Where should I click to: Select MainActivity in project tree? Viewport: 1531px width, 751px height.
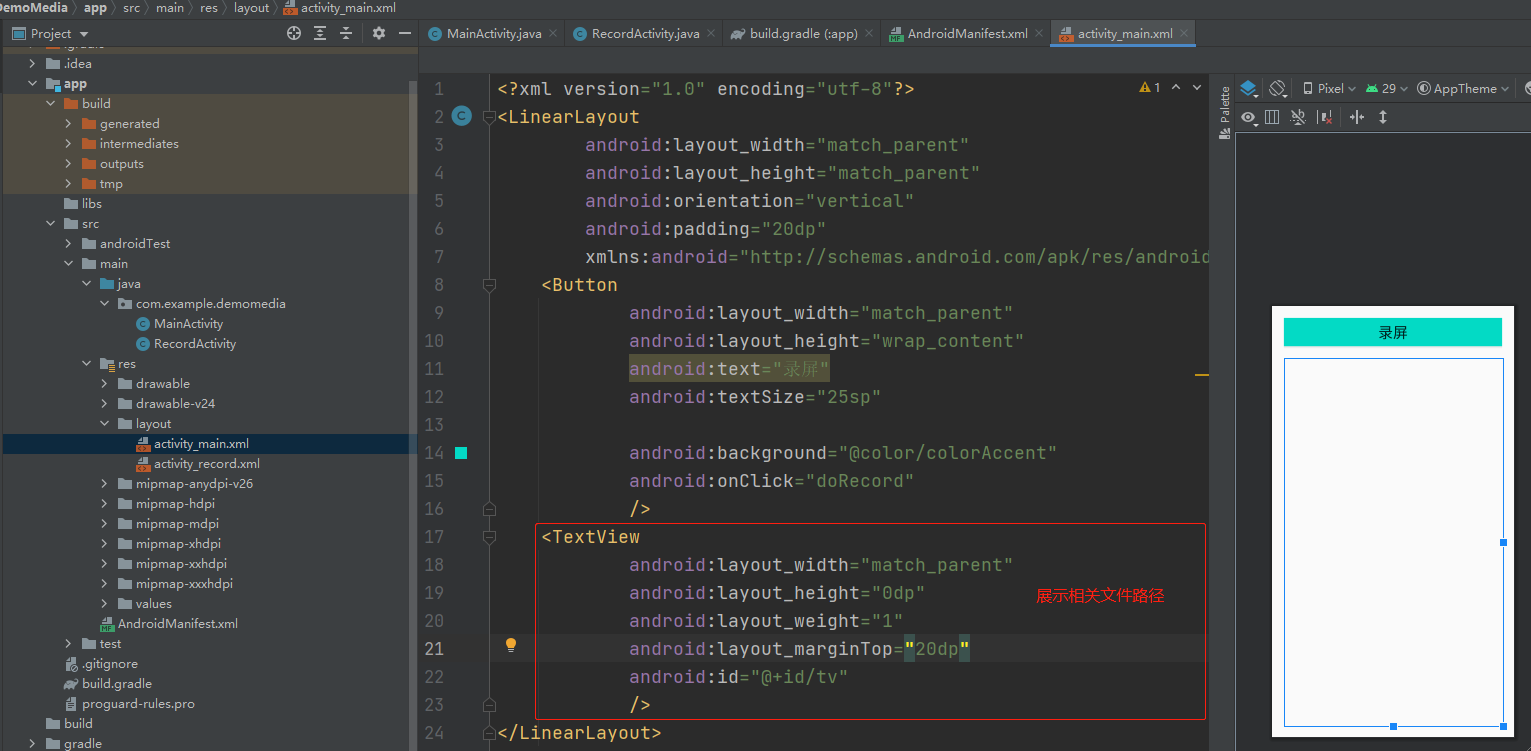tap(188, 324)
